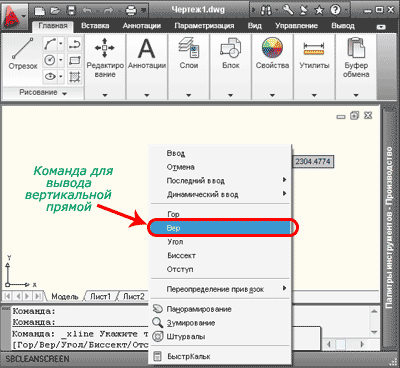Click the Save icon in quick access toolbar

(71, 11)
